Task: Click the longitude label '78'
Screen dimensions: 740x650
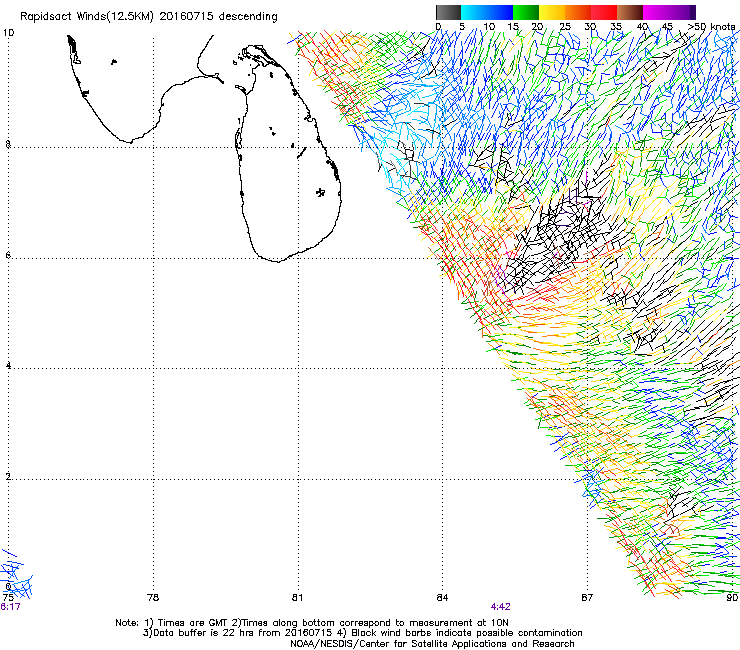Action: point(153,597)
